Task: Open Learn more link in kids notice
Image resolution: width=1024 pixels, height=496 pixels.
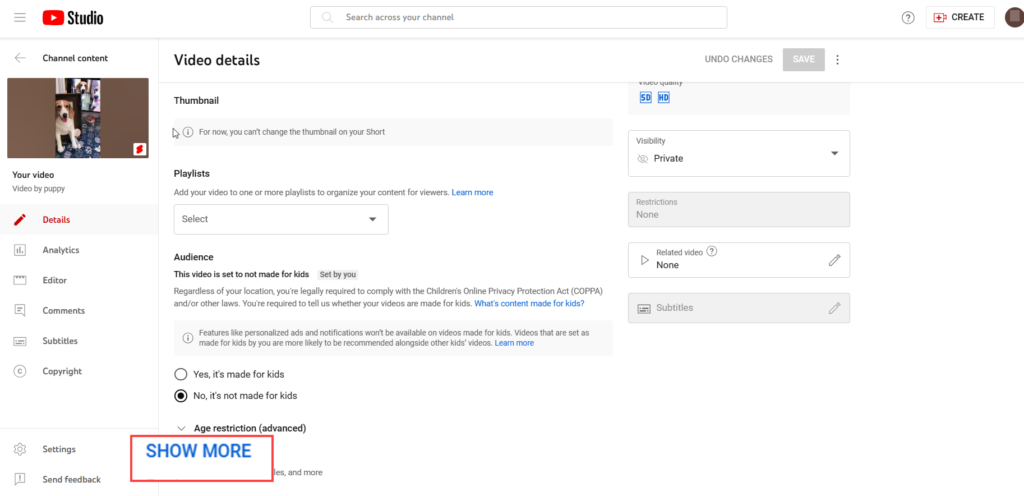Action: pos(514,343)
